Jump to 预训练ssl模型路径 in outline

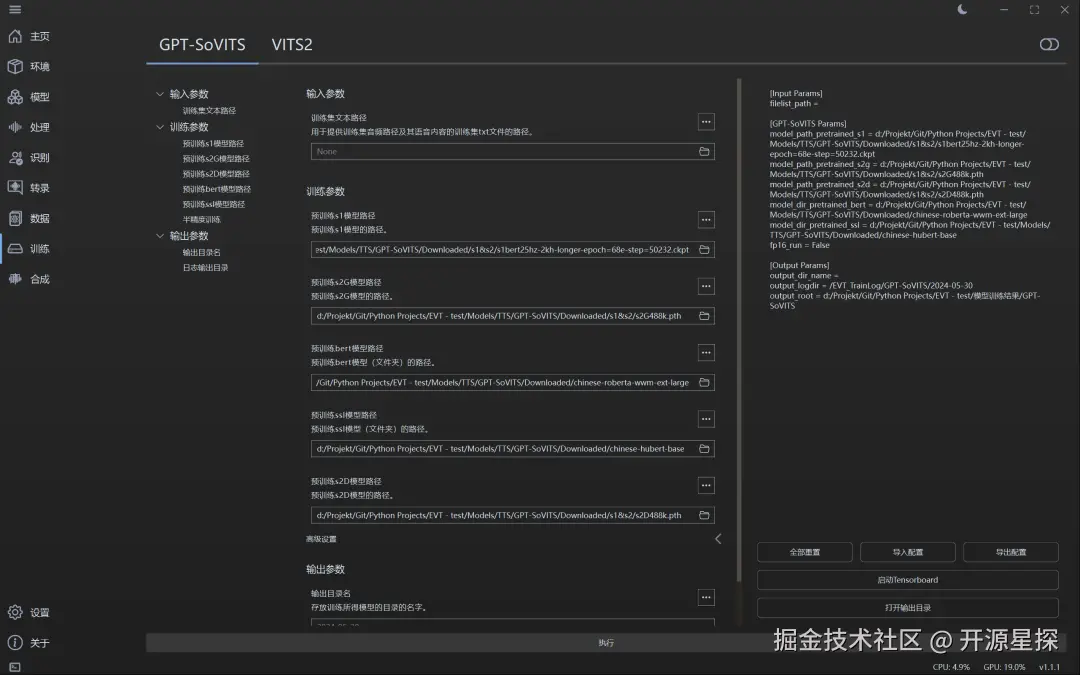click(x=214, y=205)
